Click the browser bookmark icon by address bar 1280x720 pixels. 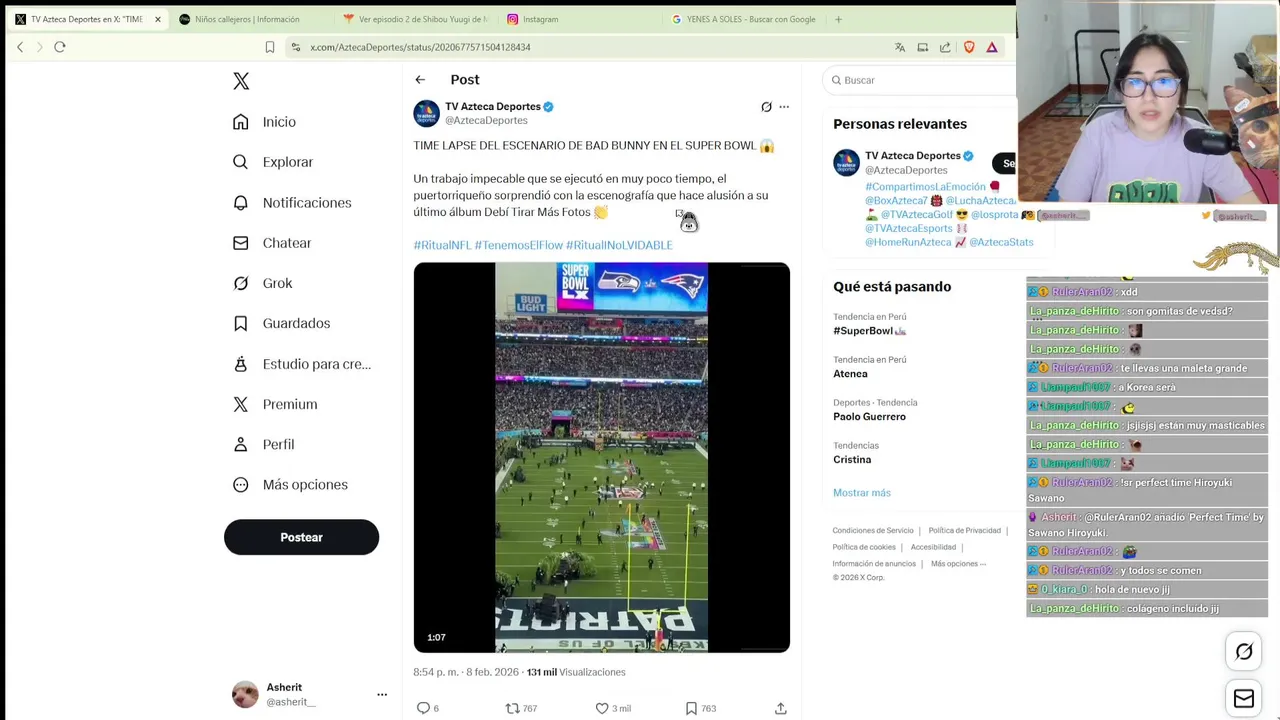pos(270,47)
